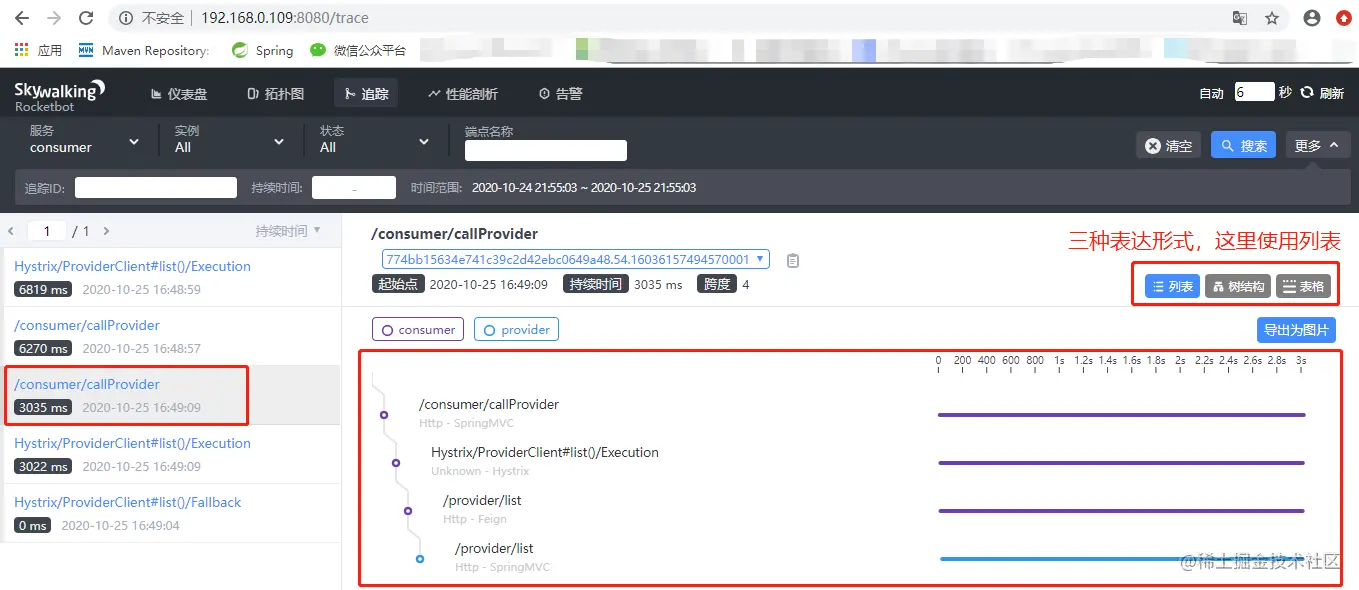Select the 3035 ms /consumer/callProvider trace
This screenshot has width=1359, height=590.
[x=170, y=396]
